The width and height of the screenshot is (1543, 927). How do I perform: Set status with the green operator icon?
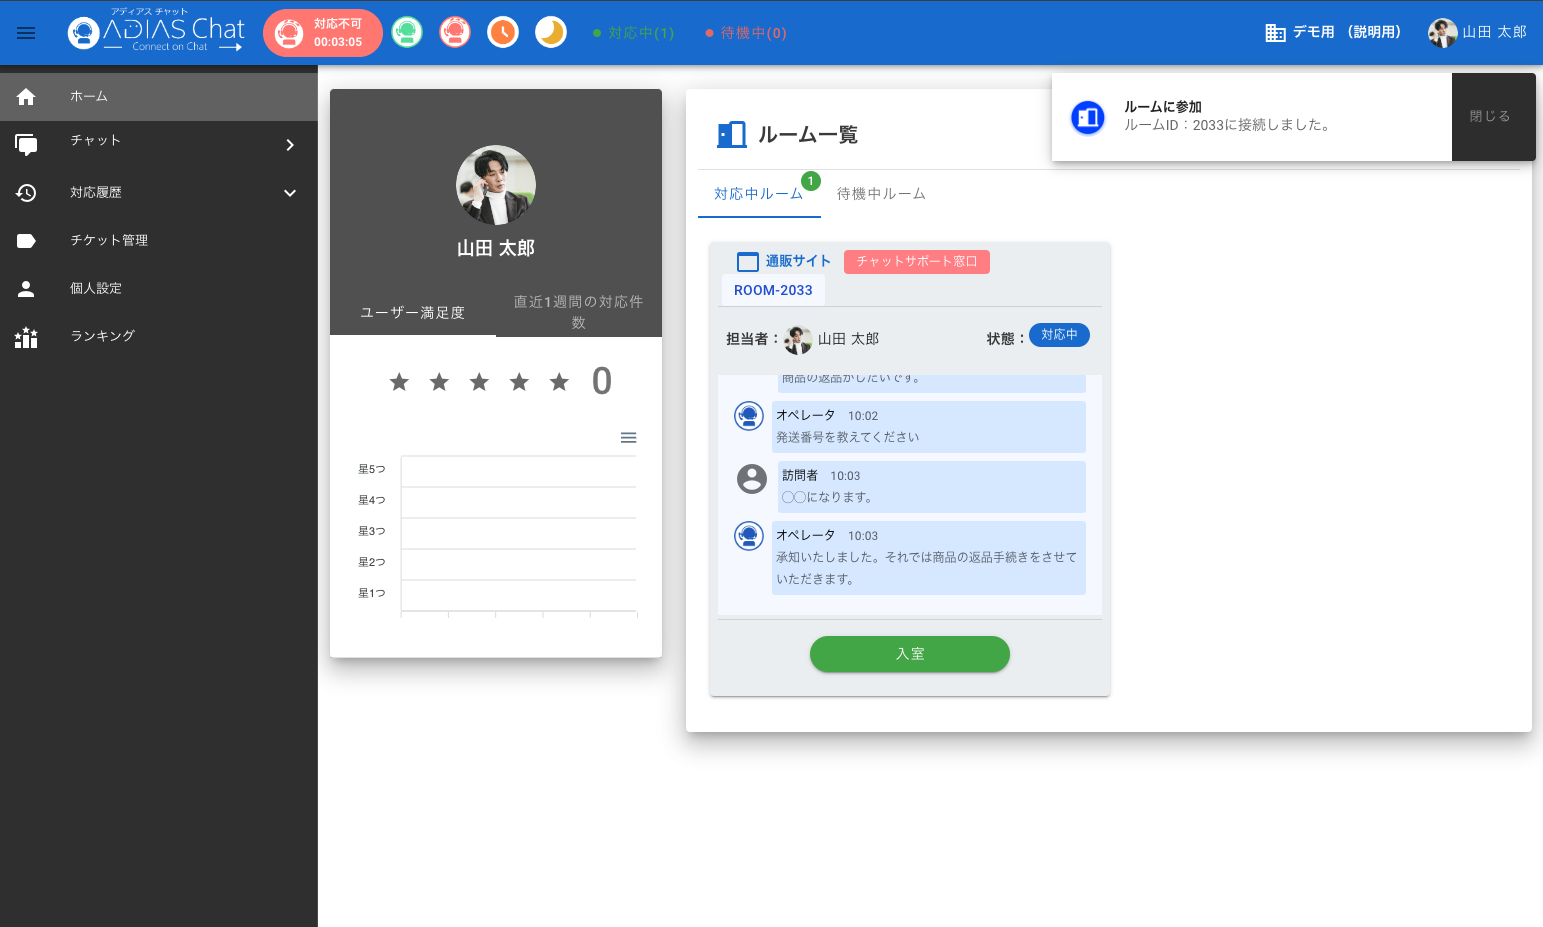[407, 33]
